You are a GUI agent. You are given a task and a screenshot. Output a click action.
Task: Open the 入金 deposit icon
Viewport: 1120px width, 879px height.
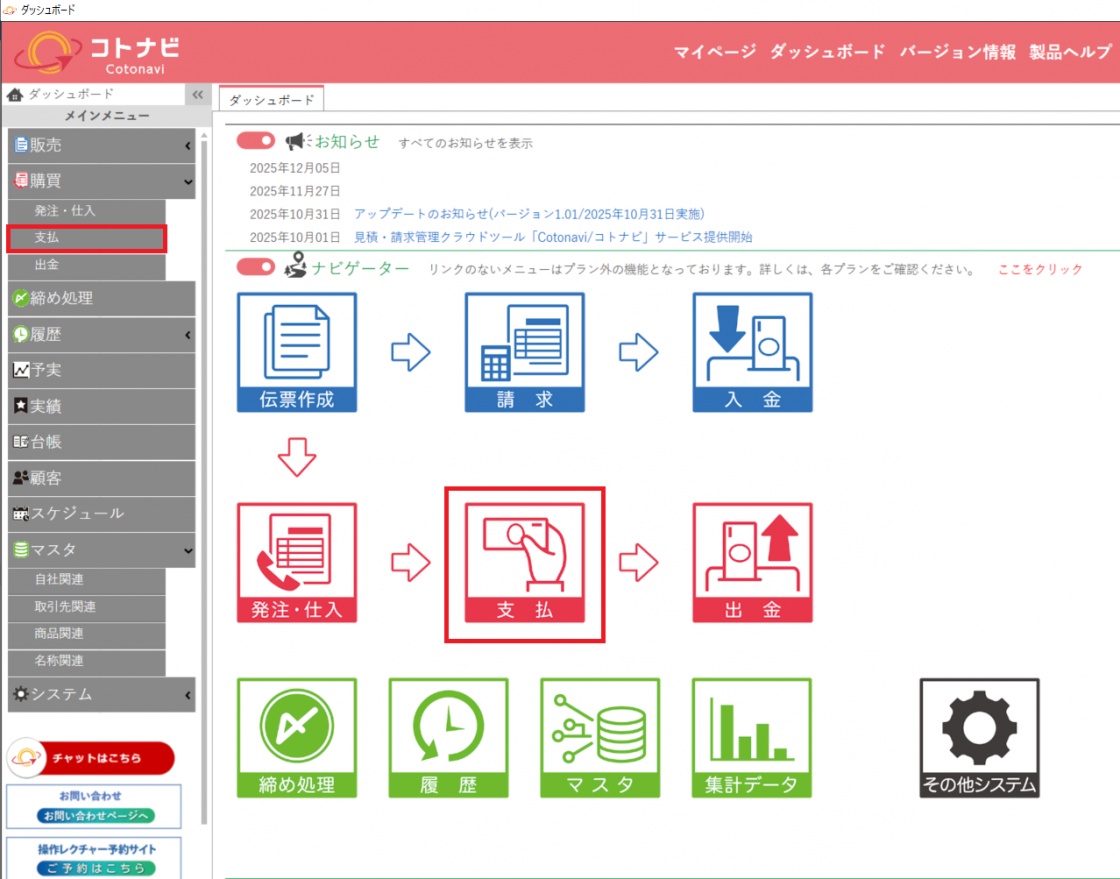752,352
